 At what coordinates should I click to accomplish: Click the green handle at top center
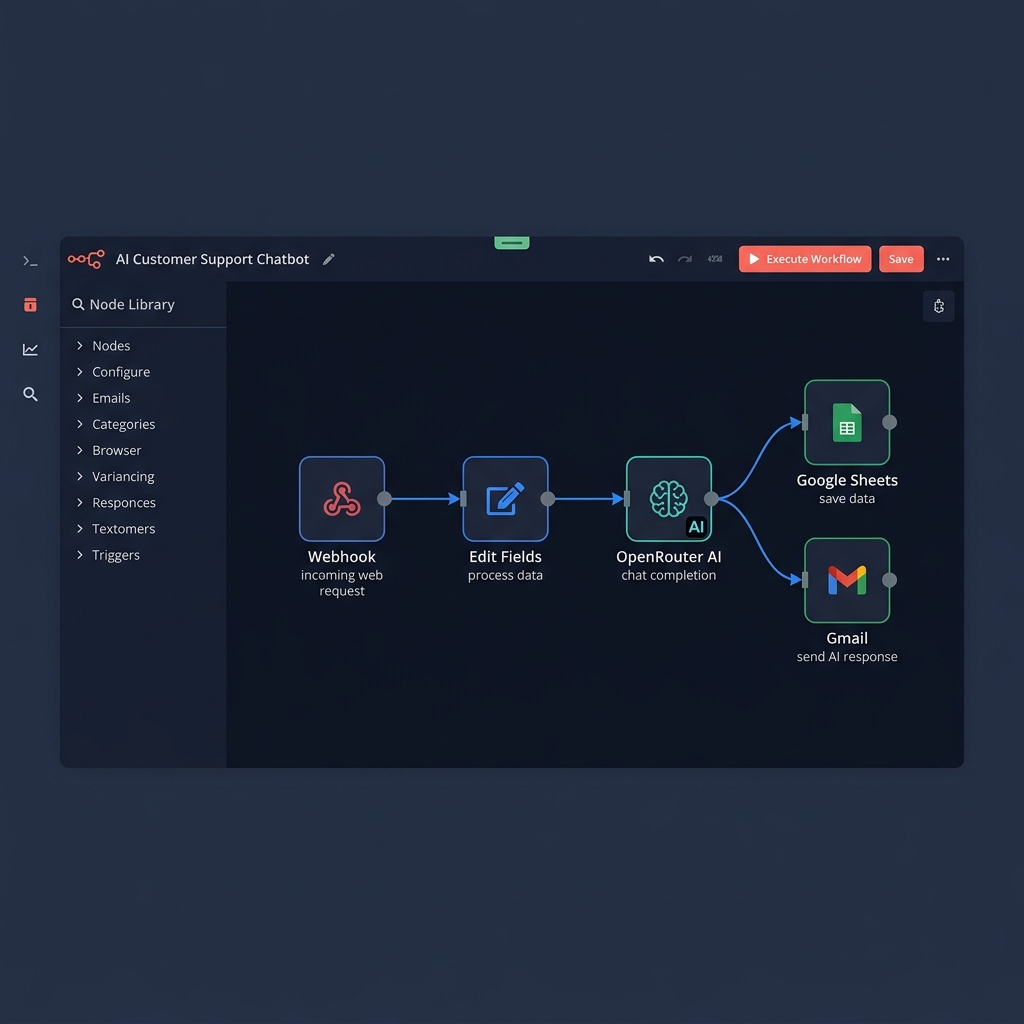512,243
